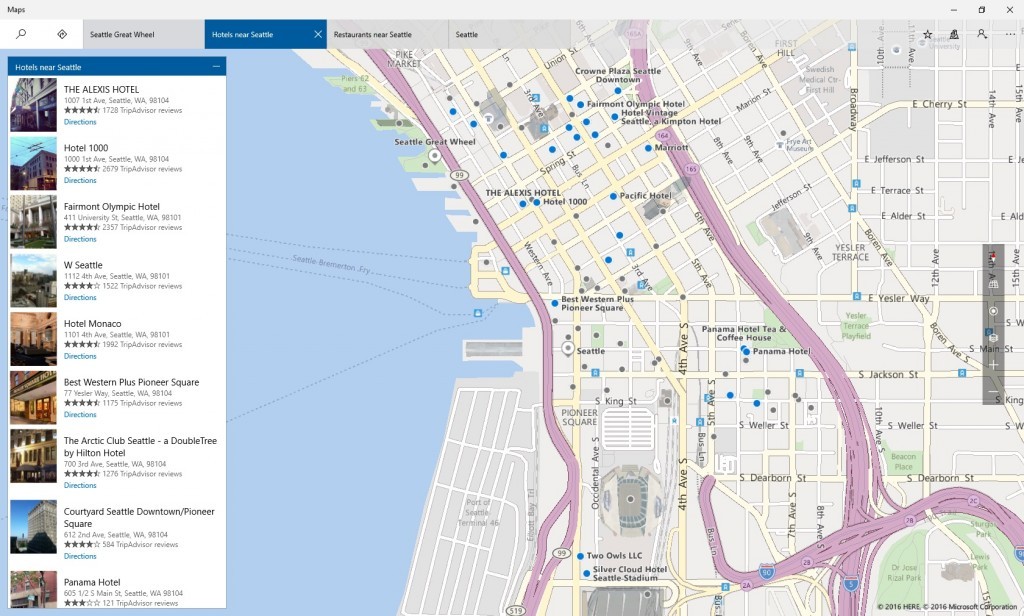
Task: Select the Hotel Monaco thumbnail image
Action: (x=33, y=339)
